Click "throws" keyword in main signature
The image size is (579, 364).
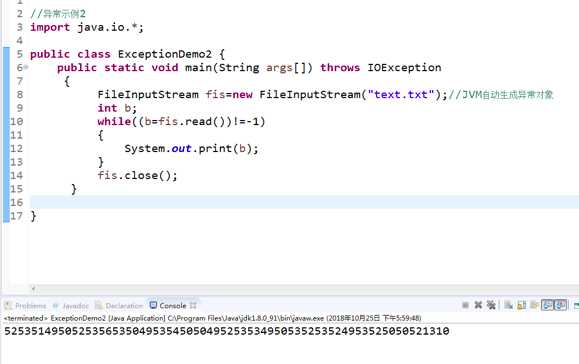click(340, 68)
